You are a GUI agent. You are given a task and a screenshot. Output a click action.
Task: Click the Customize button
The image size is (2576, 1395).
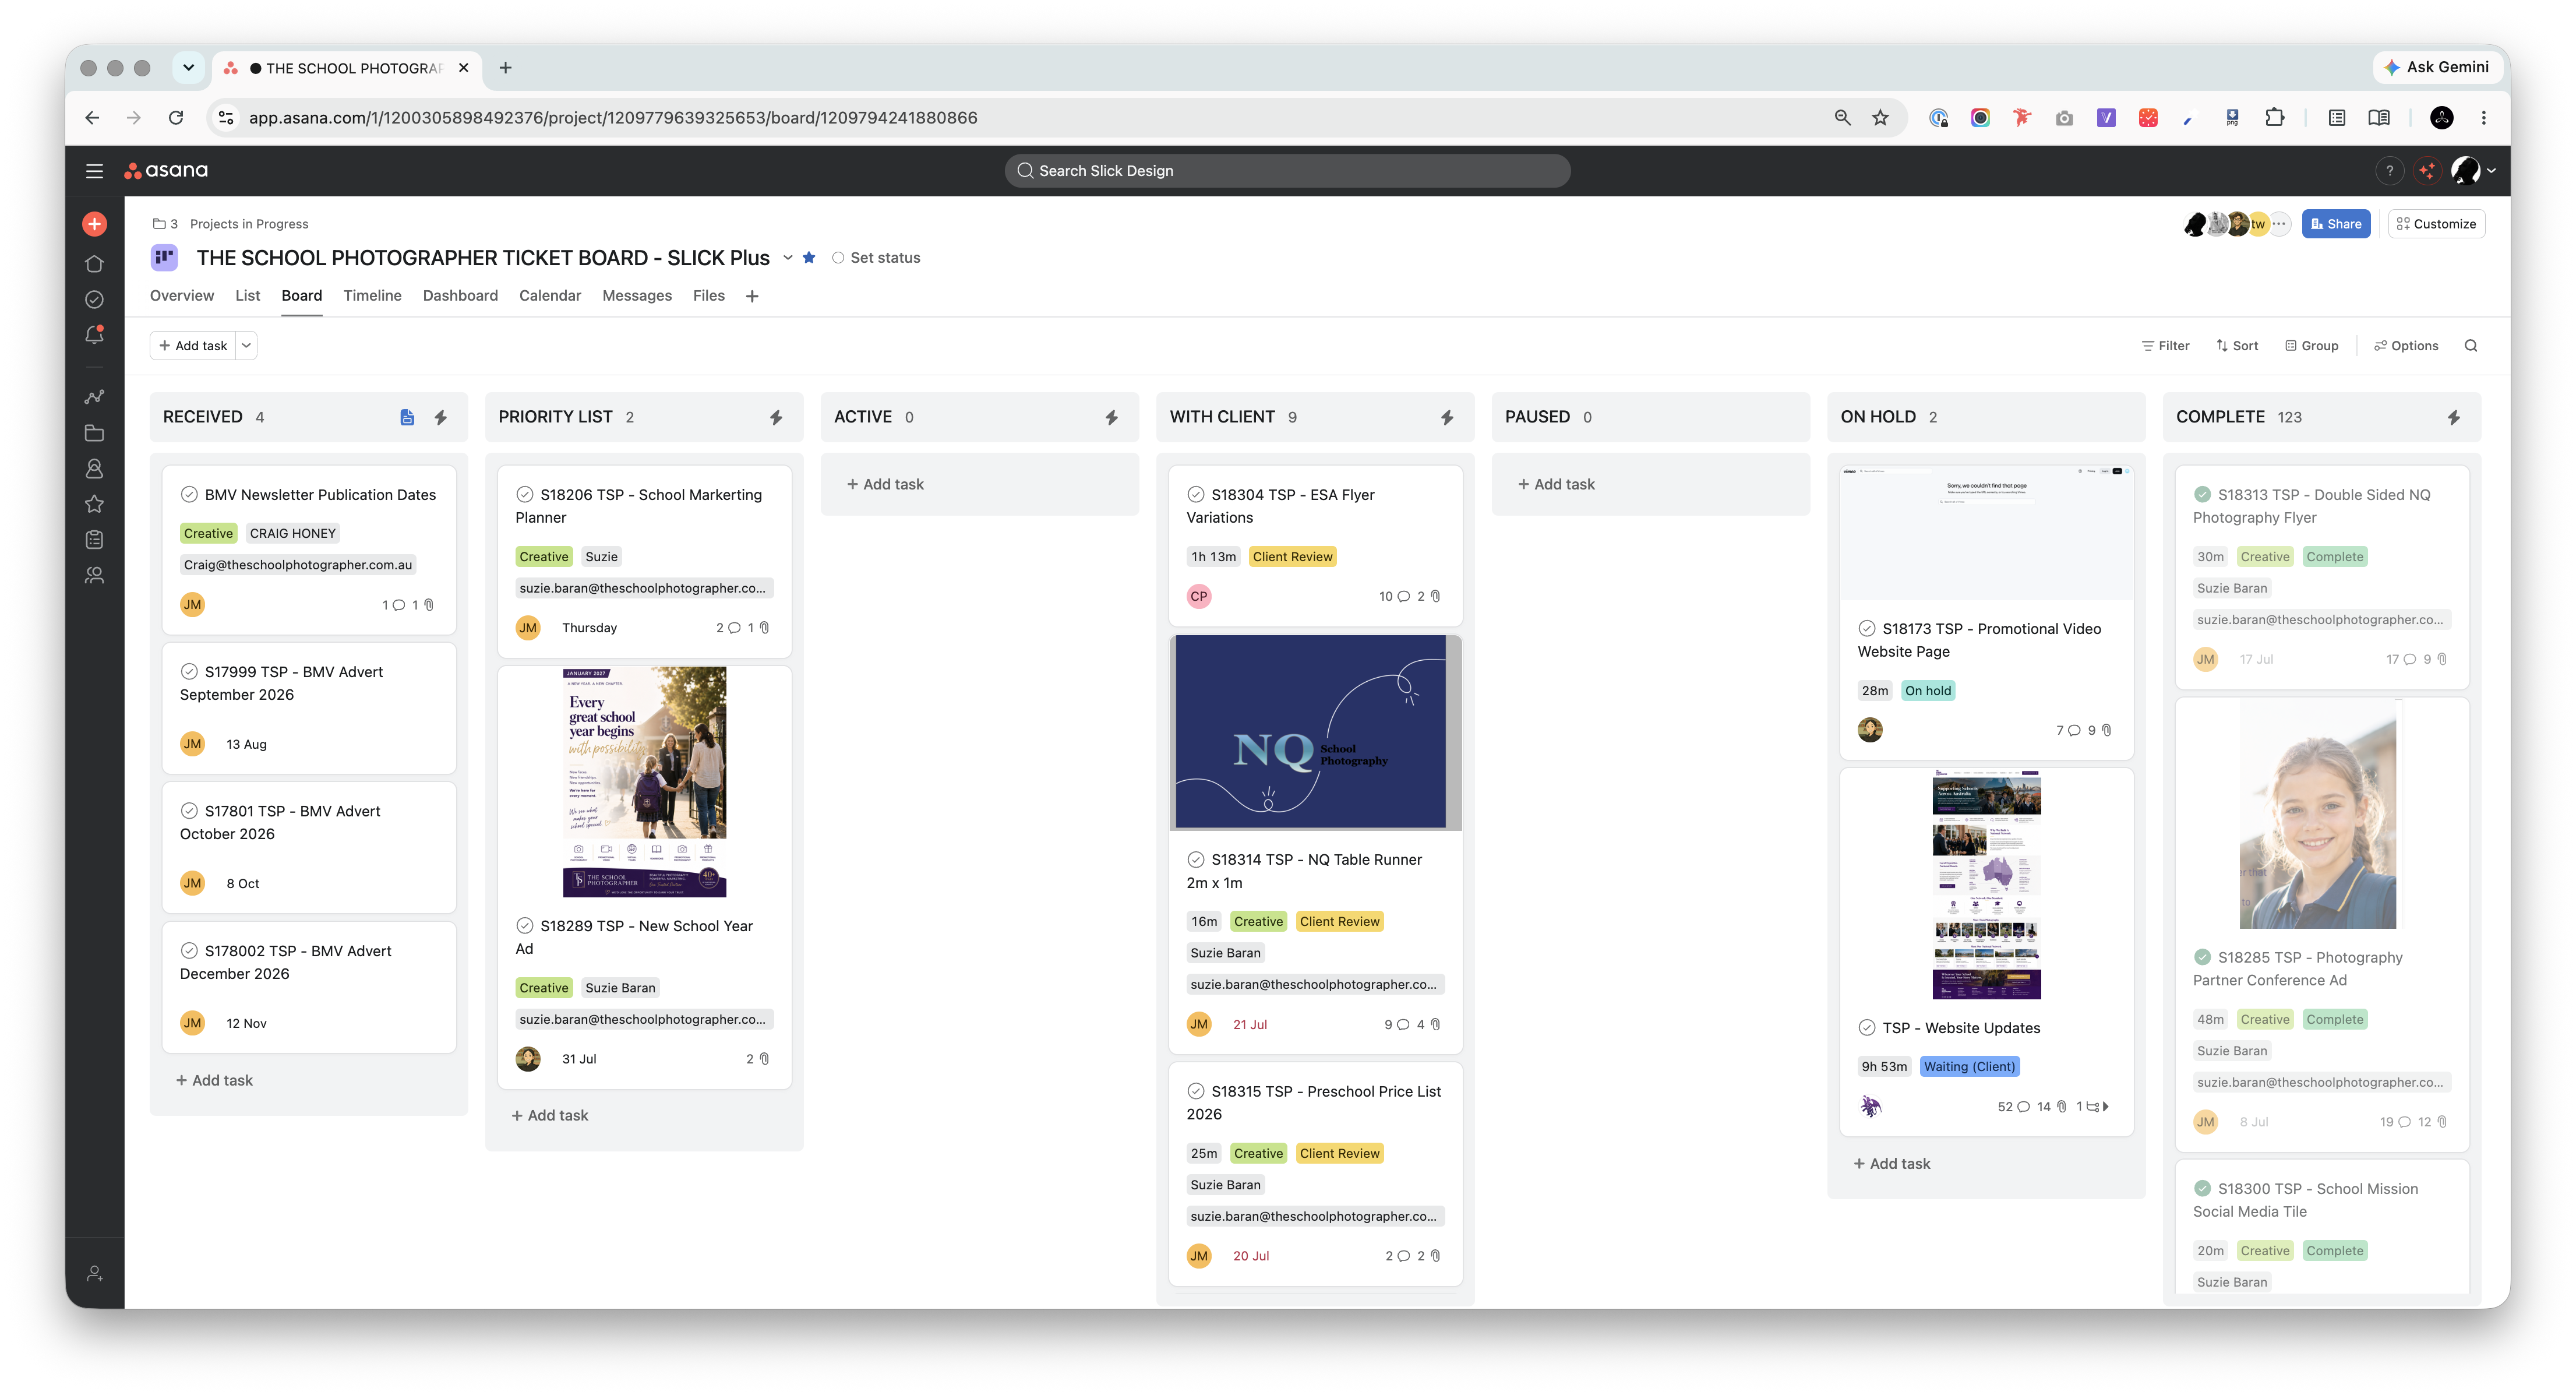click(2436, 224)
